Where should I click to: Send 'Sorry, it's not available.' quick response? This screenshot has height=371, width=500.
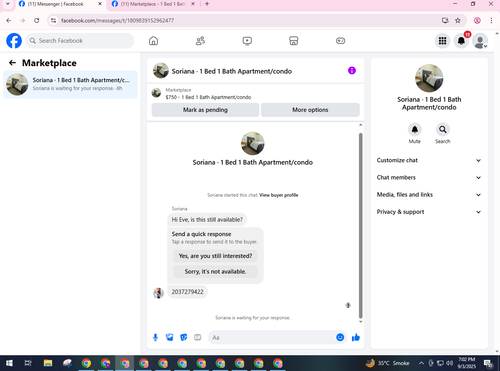(215, 272)
